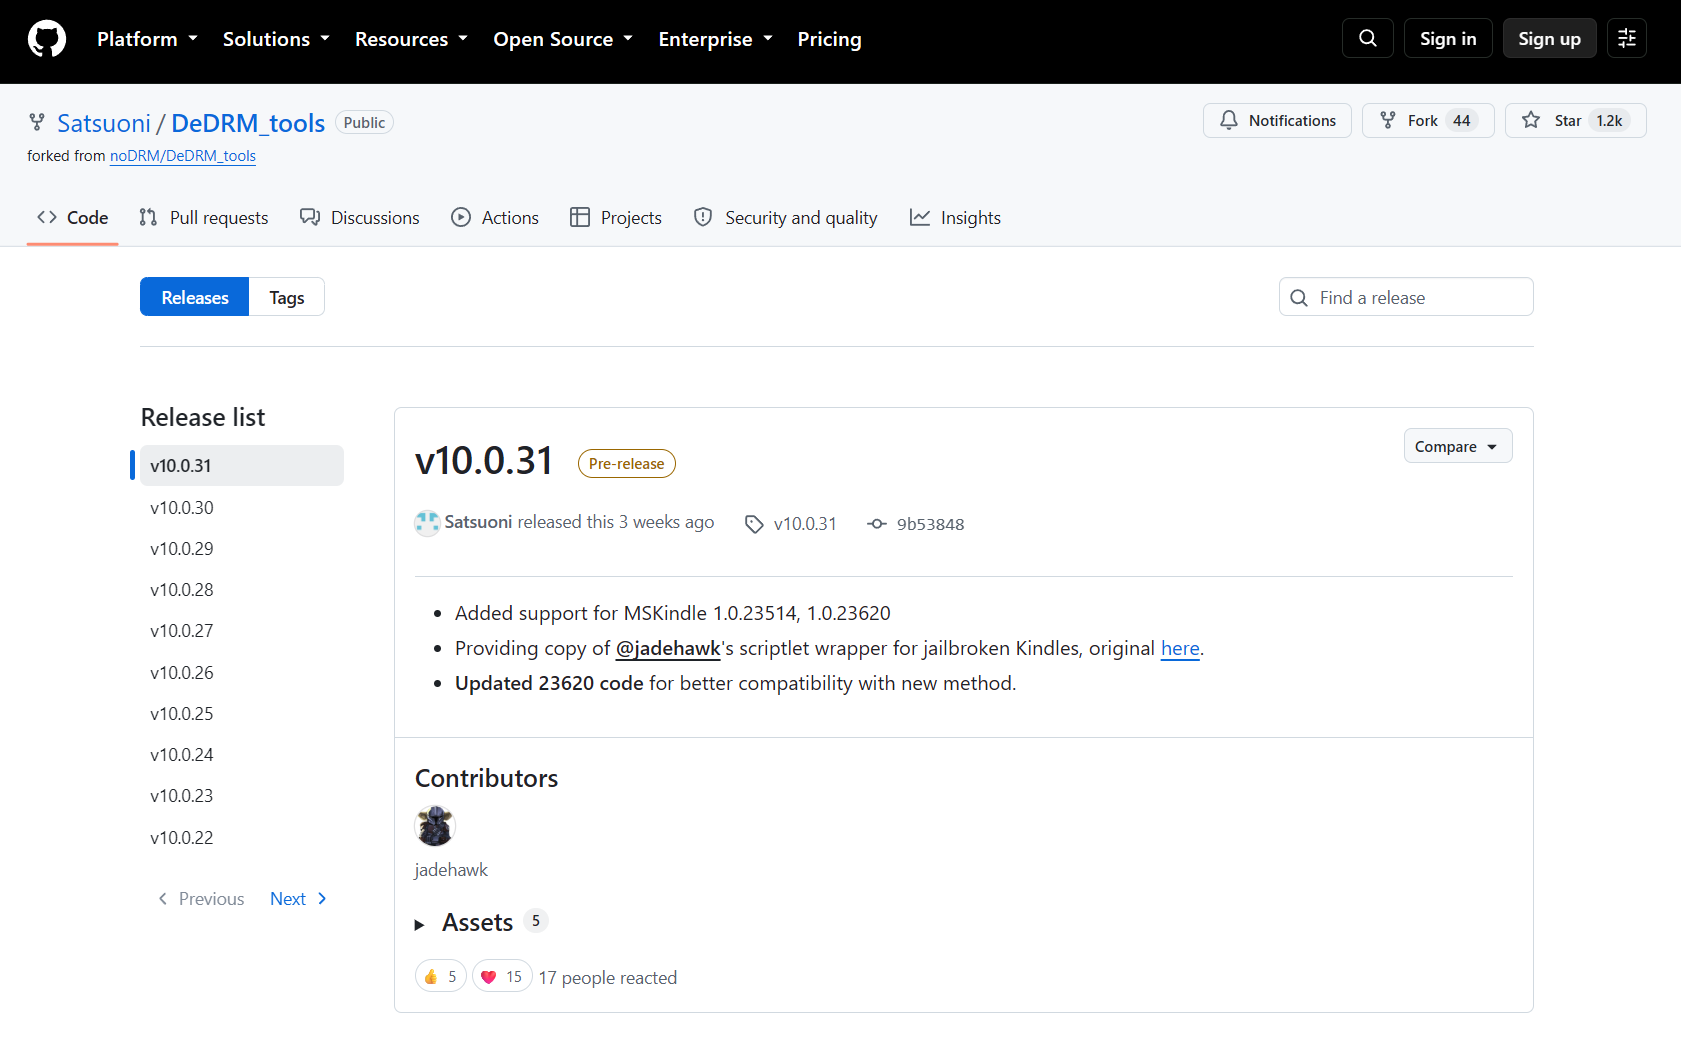Select the Releases tab button
The width and height of the screenshot is (1681, 1046).
click(195, 297)
